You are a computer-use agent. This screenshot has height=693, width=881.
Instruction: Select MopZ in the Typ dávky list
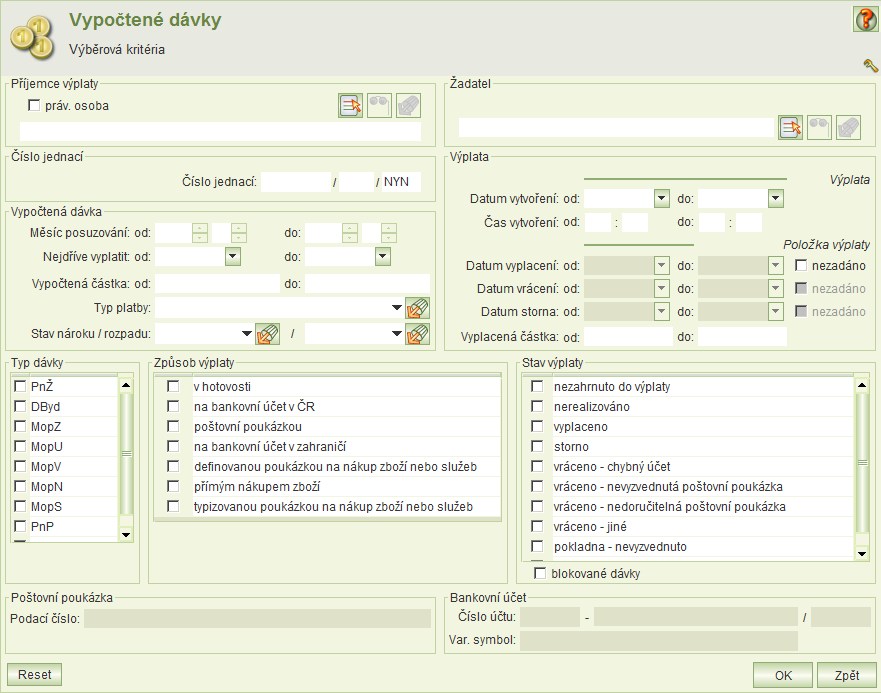coord(20,426)
